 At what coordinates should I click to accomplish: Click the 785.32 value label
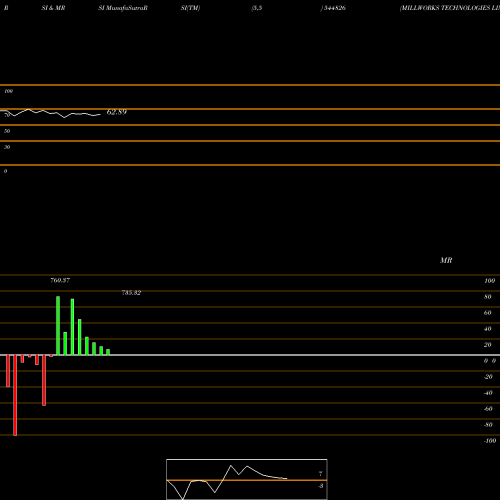point(131,293)
